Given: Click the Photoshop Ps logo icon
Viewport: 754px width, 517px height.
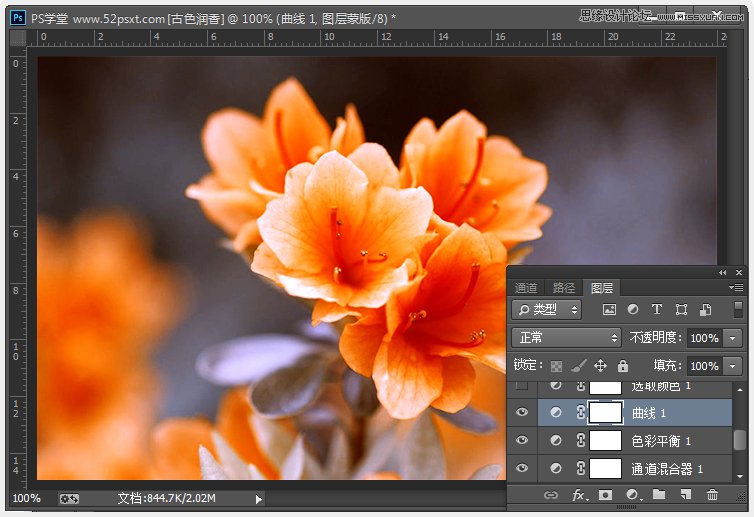Looking at the screenshot, I should point(18,18).
